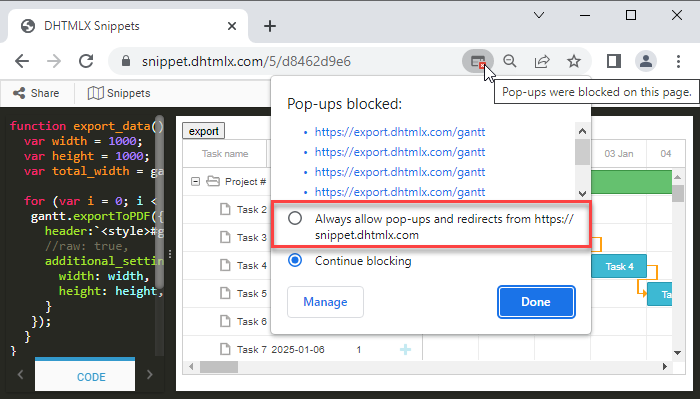Viewport: 700px width, 399px height.
Task: Click the Task 5 file icon
Action: [225, 293]
